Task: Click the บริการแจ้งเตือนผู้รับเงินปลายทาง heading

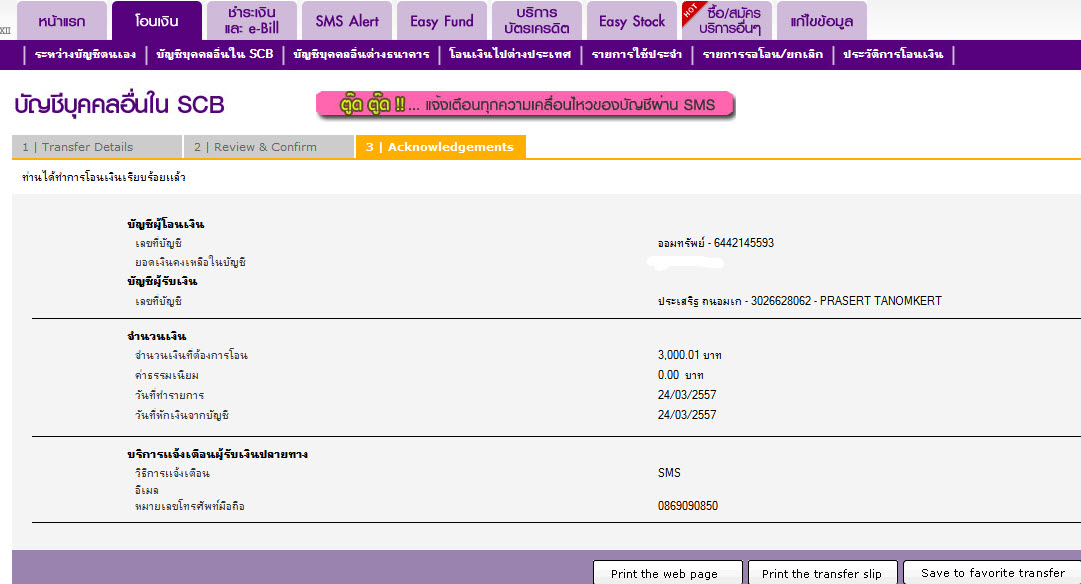Action: [217, 454]
